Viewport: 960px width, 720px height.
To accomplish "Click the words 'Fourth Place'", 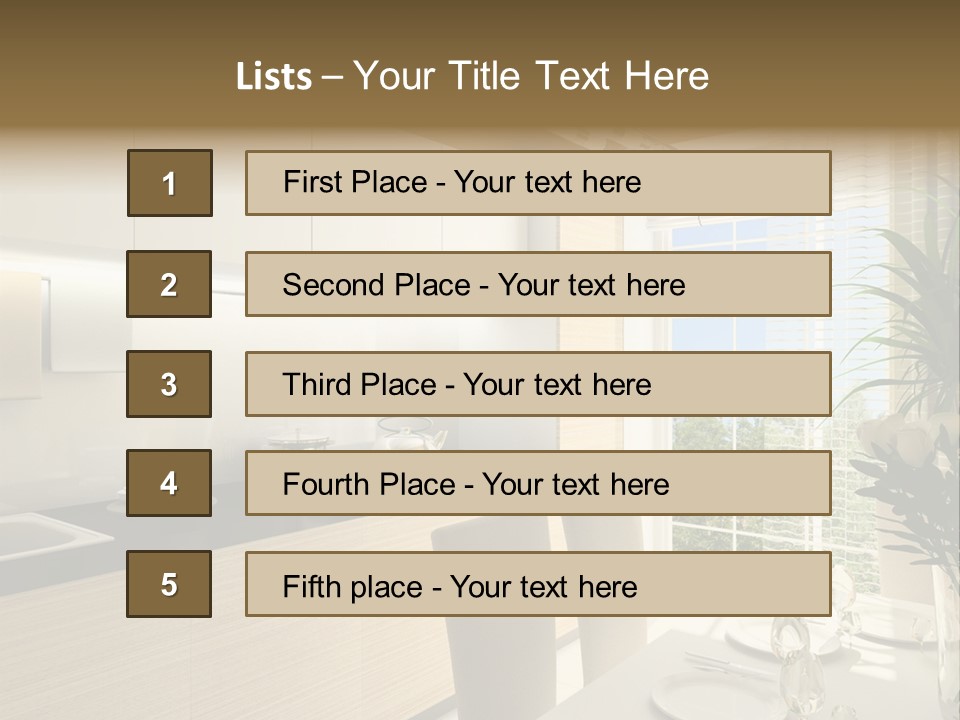I will point(369,484).
